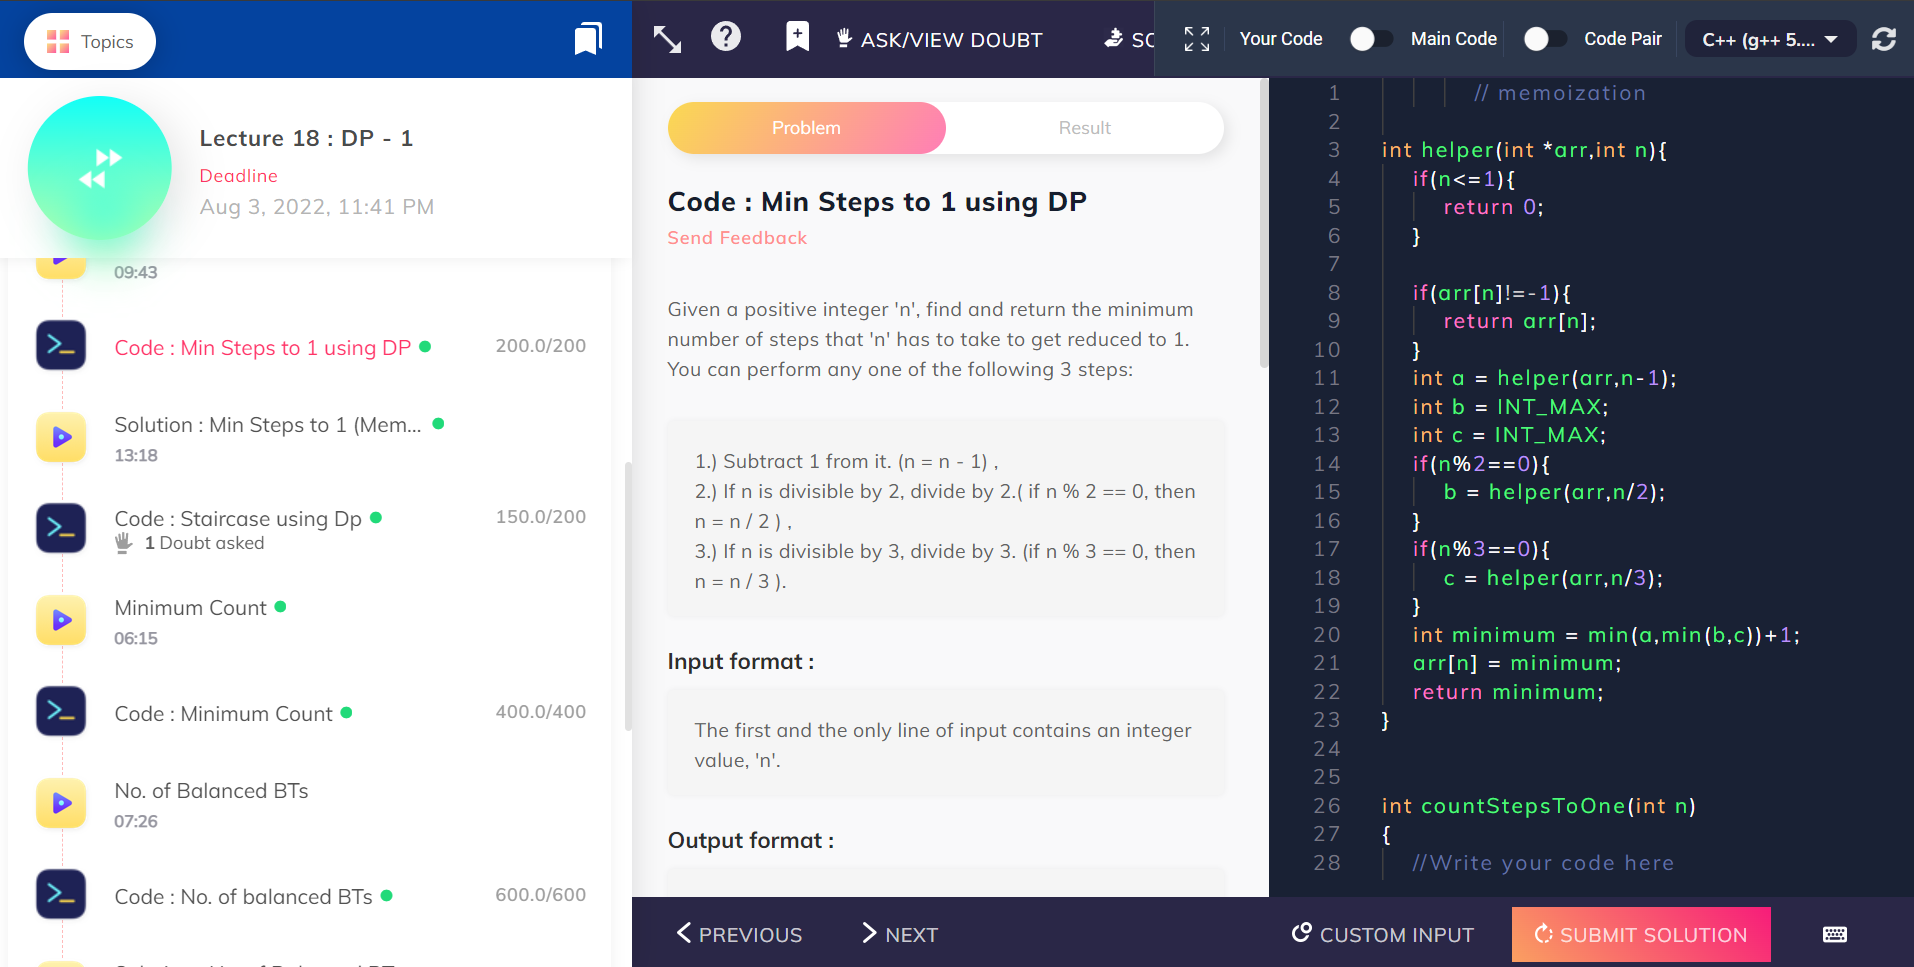The image size is (1914, 967).
Task: Toggle the switch between Your Code and Main Code
Action: (x=1371, y=39)
